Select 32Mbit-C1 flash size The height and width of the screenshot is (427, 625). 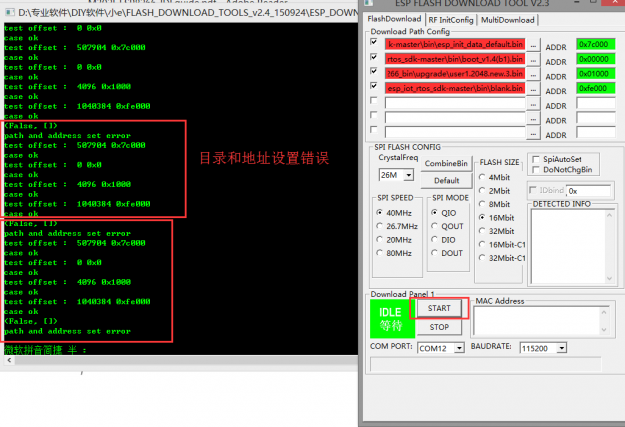click(502, 258)
